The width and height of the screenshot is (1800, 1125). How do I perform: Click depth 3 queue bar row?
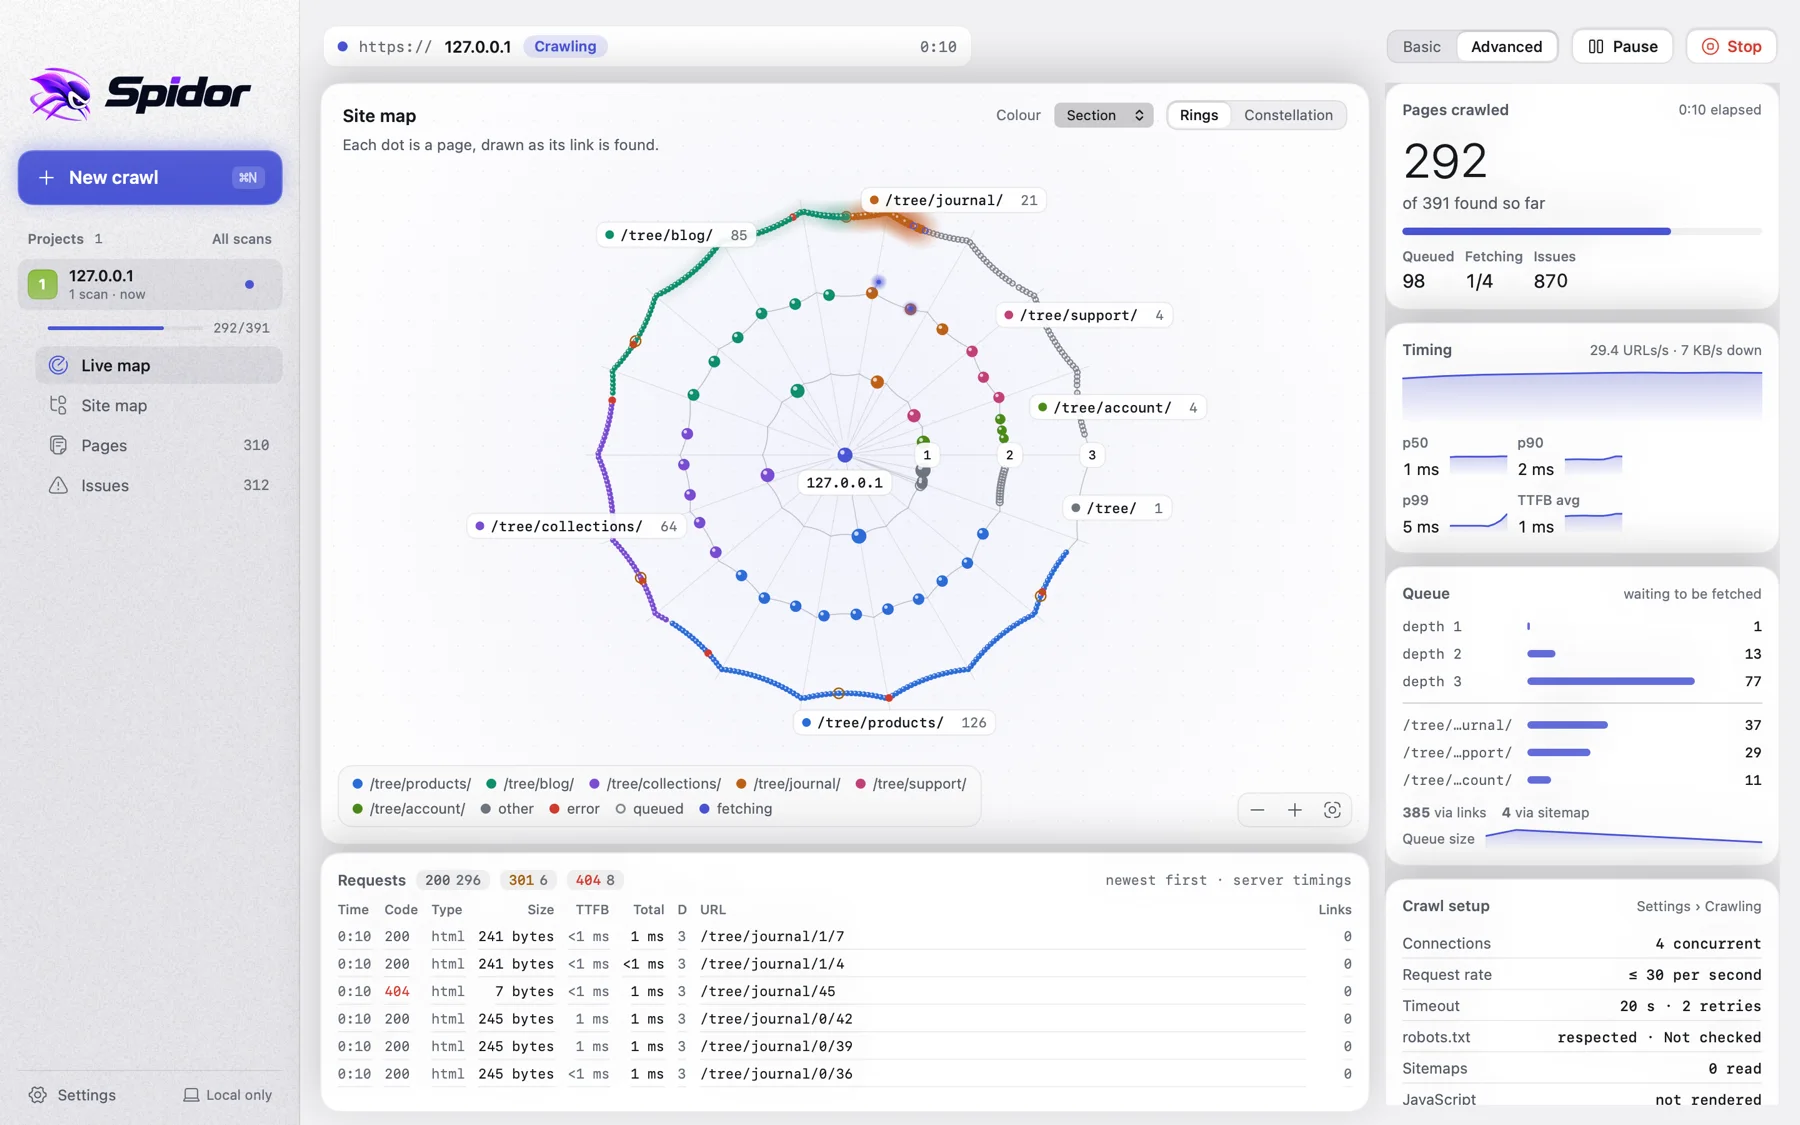pyautogui.click(x=1581, y=681)
